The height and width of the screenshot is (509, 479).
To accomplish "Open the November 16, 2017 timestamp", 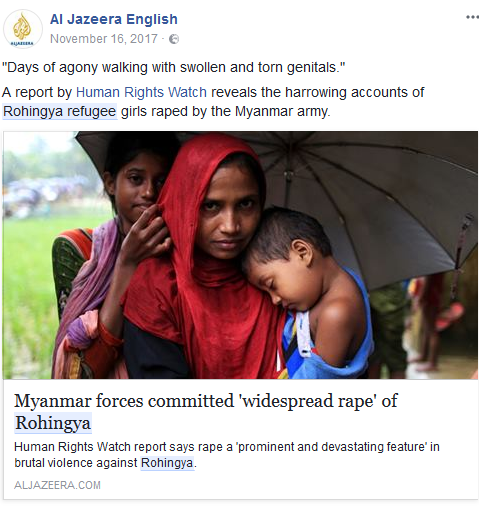I will tap(104, 39).
